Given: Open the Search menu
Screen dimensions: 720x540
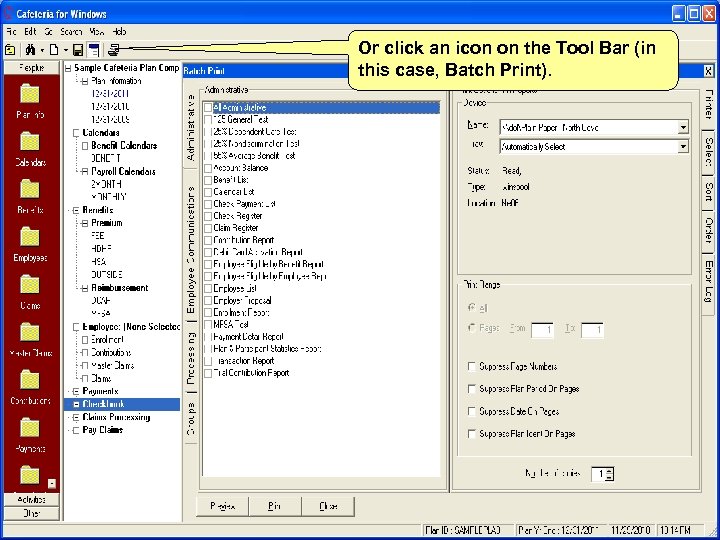Looking at the screenshot, I should [71, 32].
